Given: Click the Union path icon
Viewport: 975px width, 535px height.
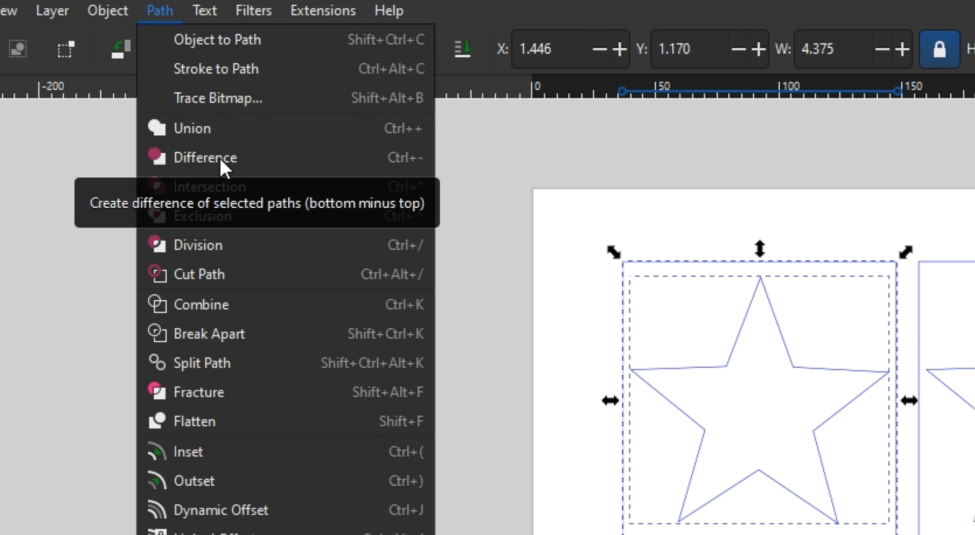Looking at the screenshot, I should pos(157,128).
